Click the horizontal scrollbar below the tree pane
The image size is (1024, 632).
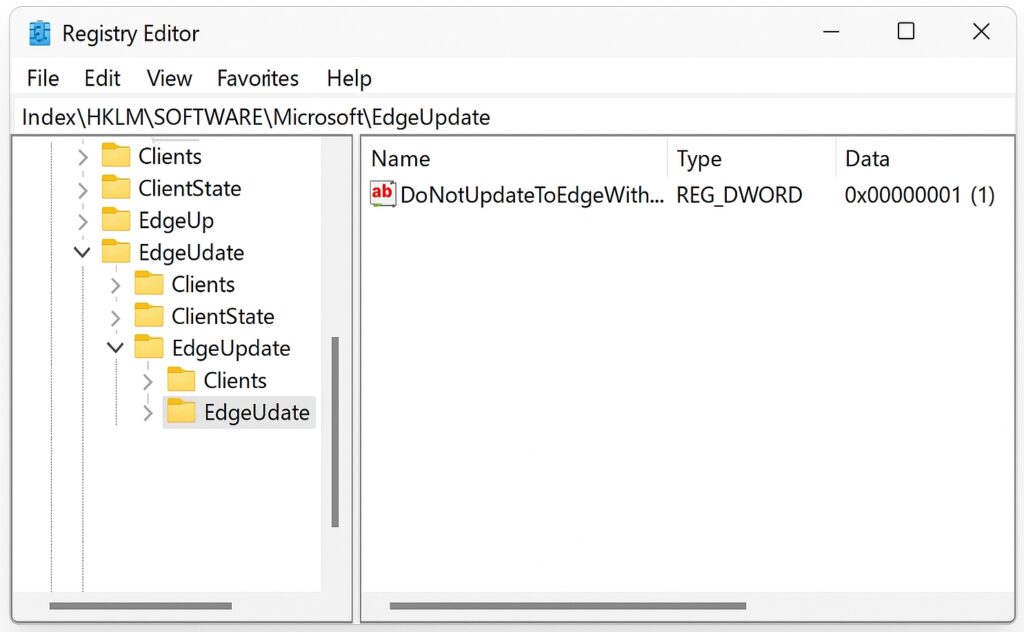[x=140, y=605]
